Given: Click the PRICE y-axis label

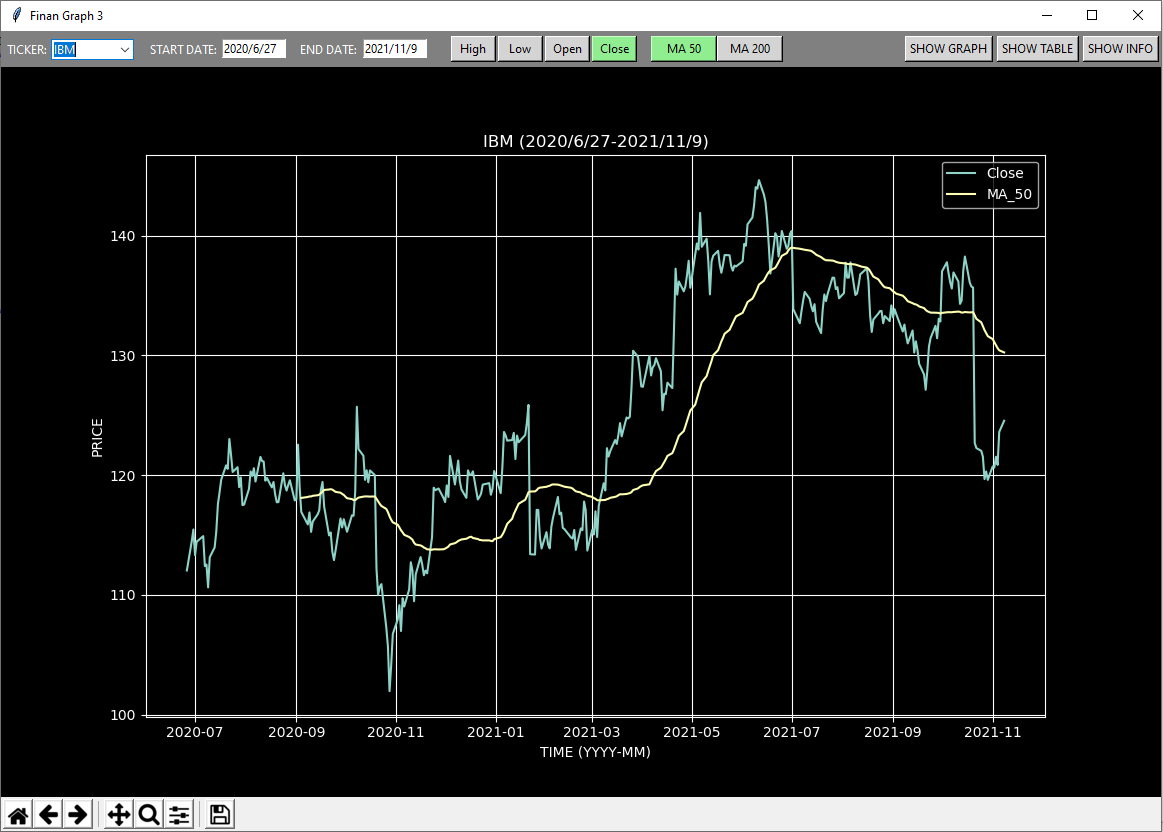Looking at the screenshot, I should 97,438.
